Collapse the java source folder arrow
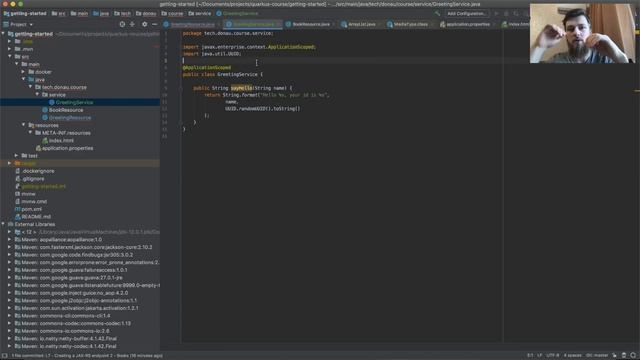This screenshot has height=360, width=640. pos(24,80)
